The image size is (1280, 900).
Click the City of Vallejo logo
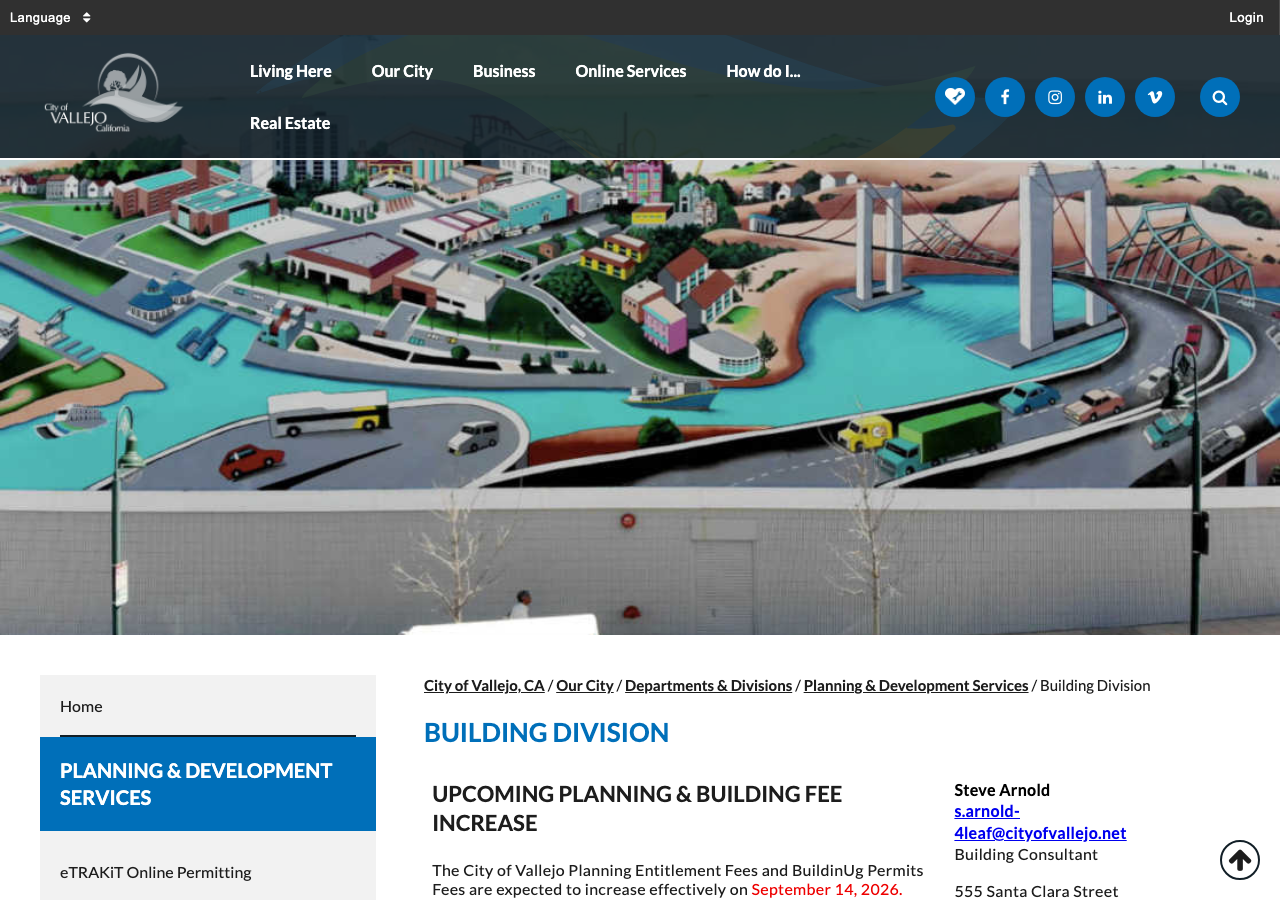pyautogui.click(x=113, y=94)
